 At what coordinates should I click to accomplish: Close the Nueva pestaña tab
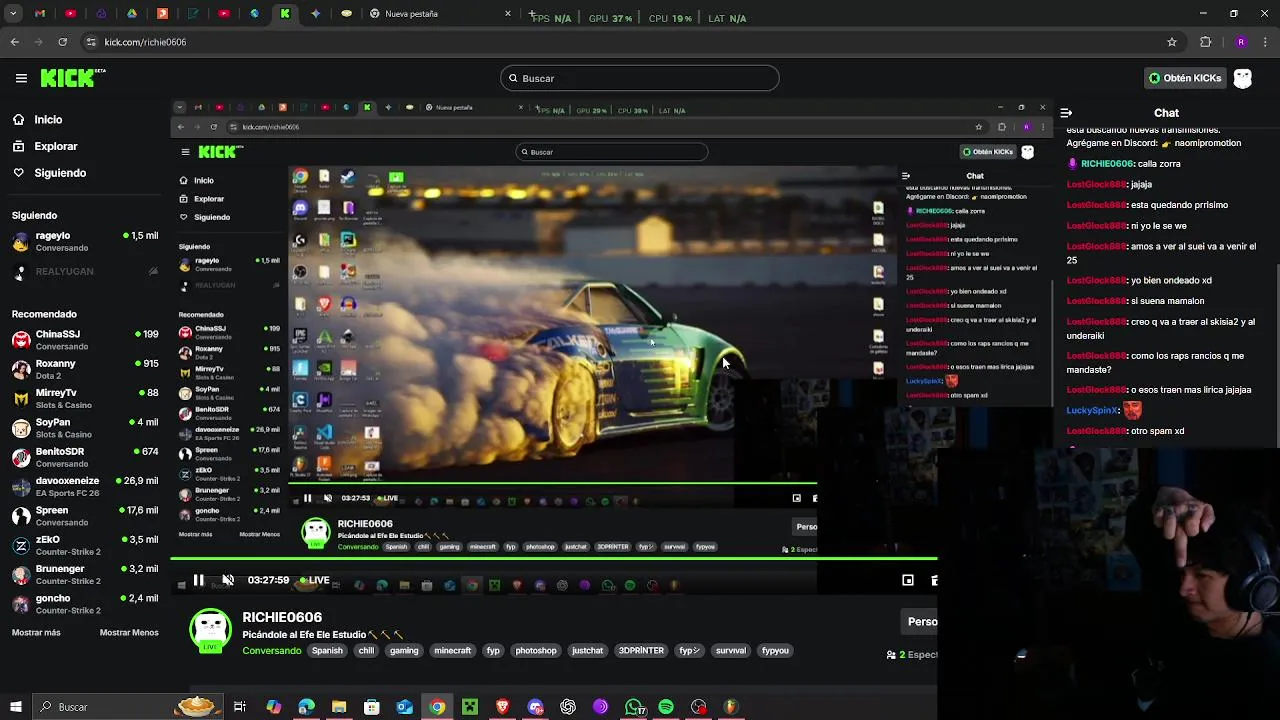[x=508, y=14]
